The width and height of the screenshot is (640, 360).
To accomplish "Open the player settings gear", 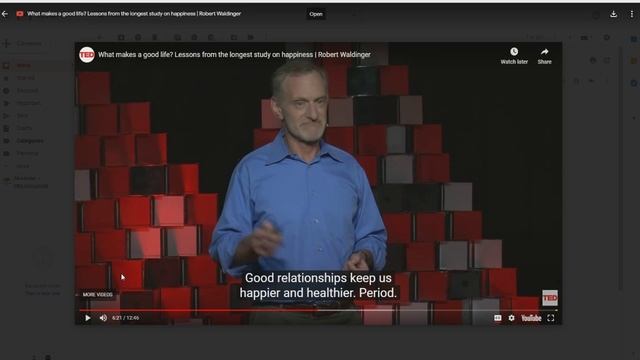I will click(x=511, y=318).
